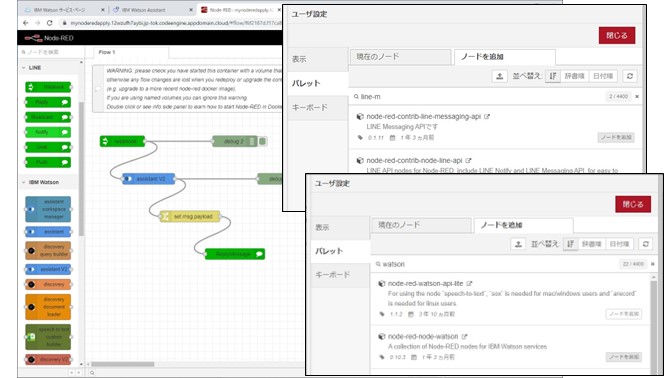The width and height of the screenshot is (672, 378).
Task: Select the パレット section in line-m dialog
Action: tap(318, 84)
